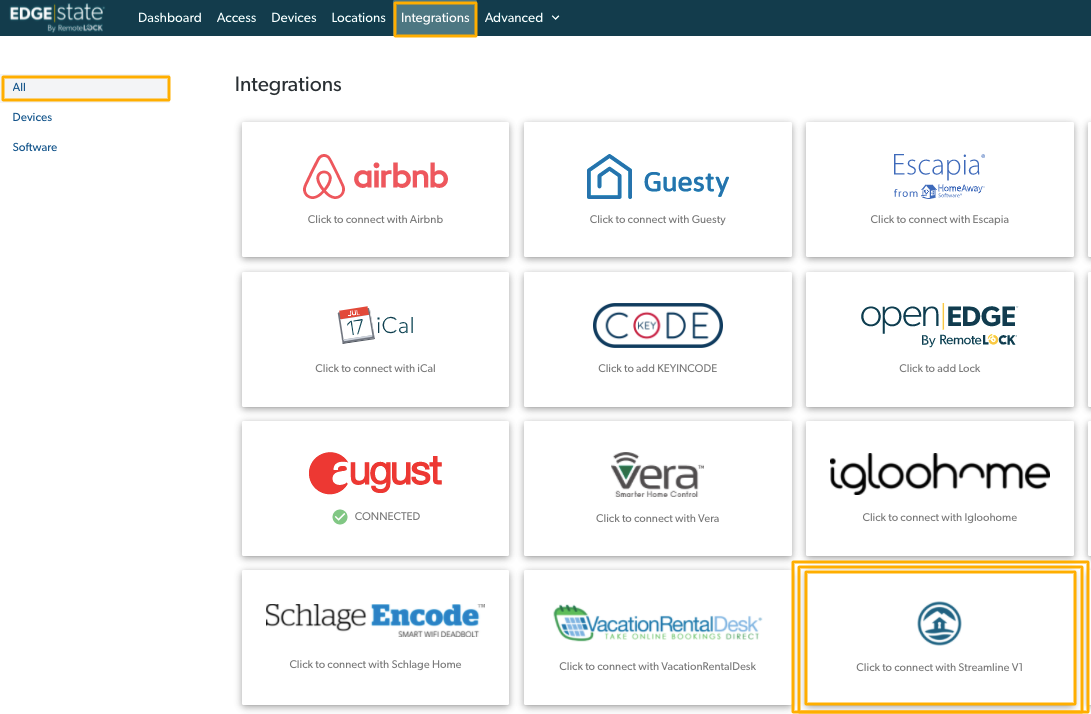Click the Airbnb logo
Viewport: 1091px width, 714px height.
point(376,177)
